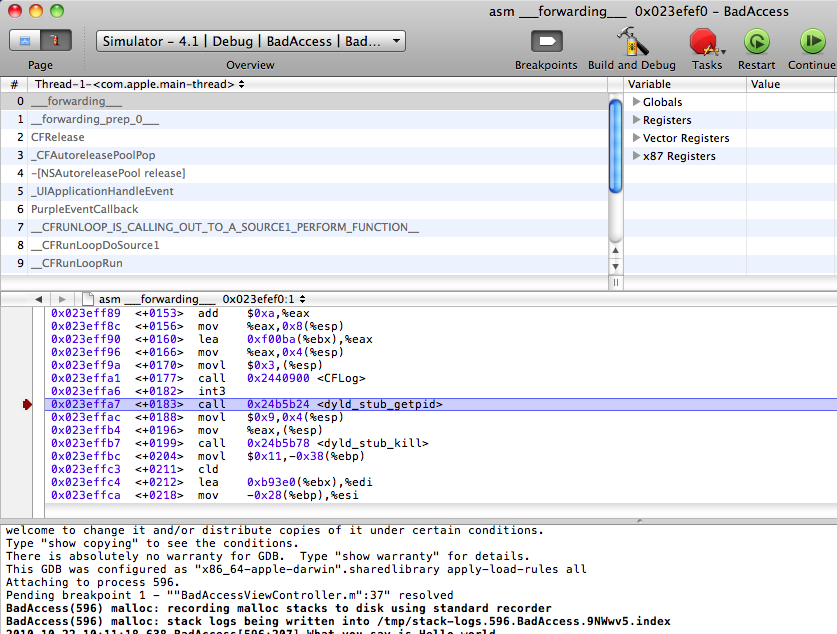
Task: Go forward in editor history
Action: (x=62, y=299)
